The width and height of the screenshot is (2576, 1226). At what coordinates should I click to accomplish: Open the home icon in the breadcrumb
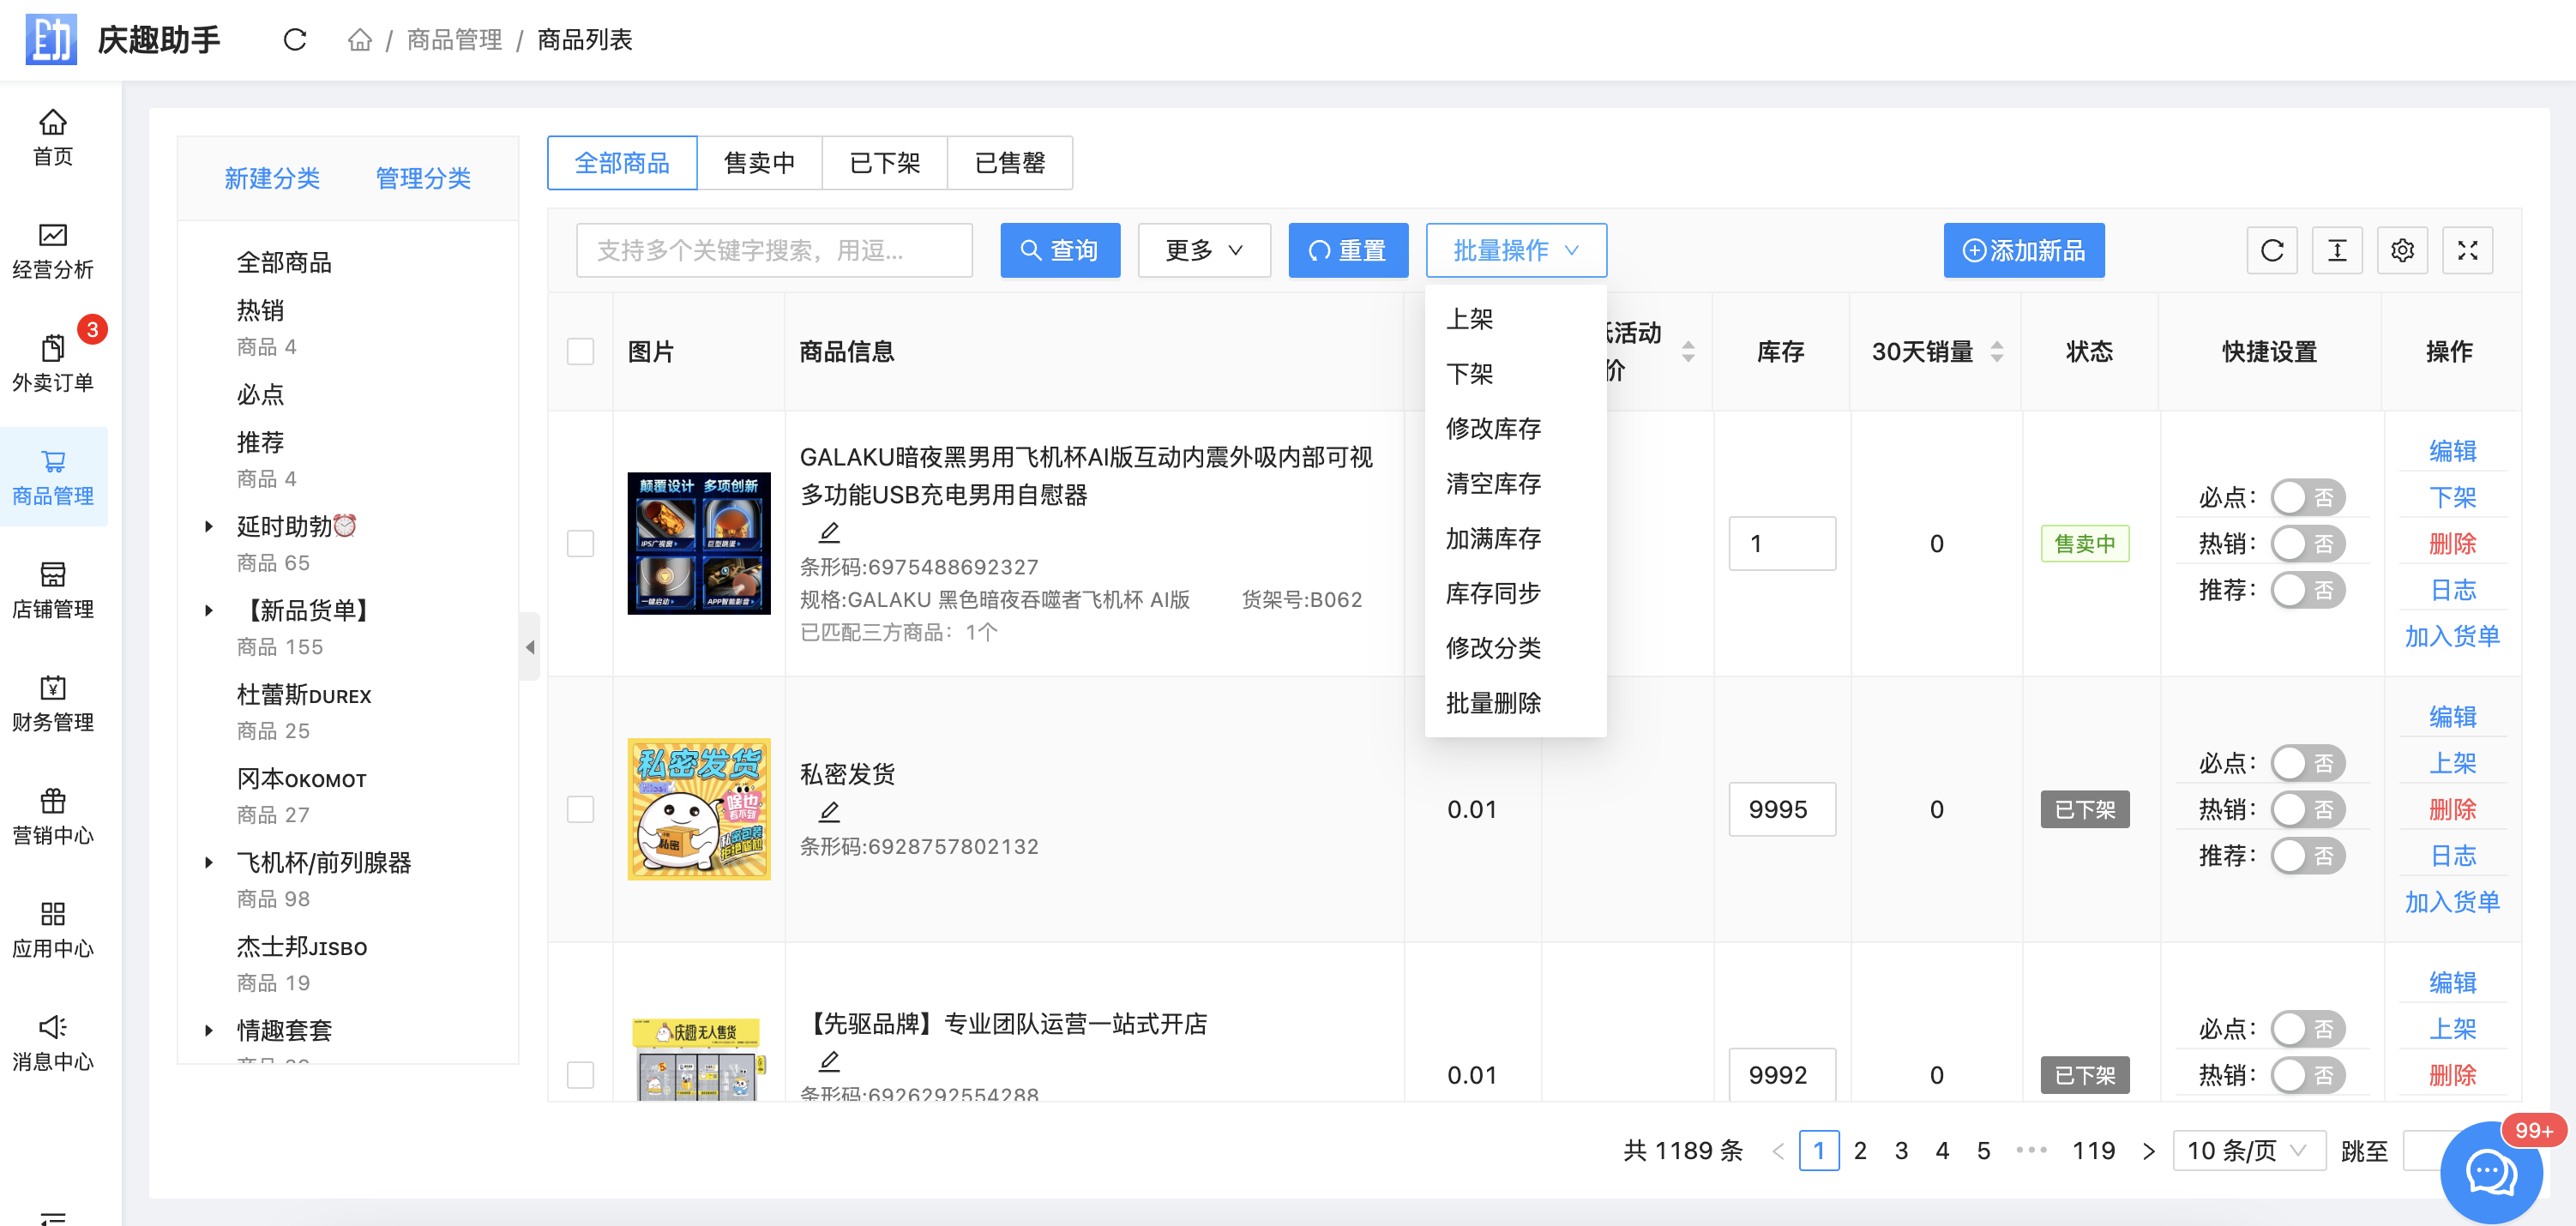(359, 40)
